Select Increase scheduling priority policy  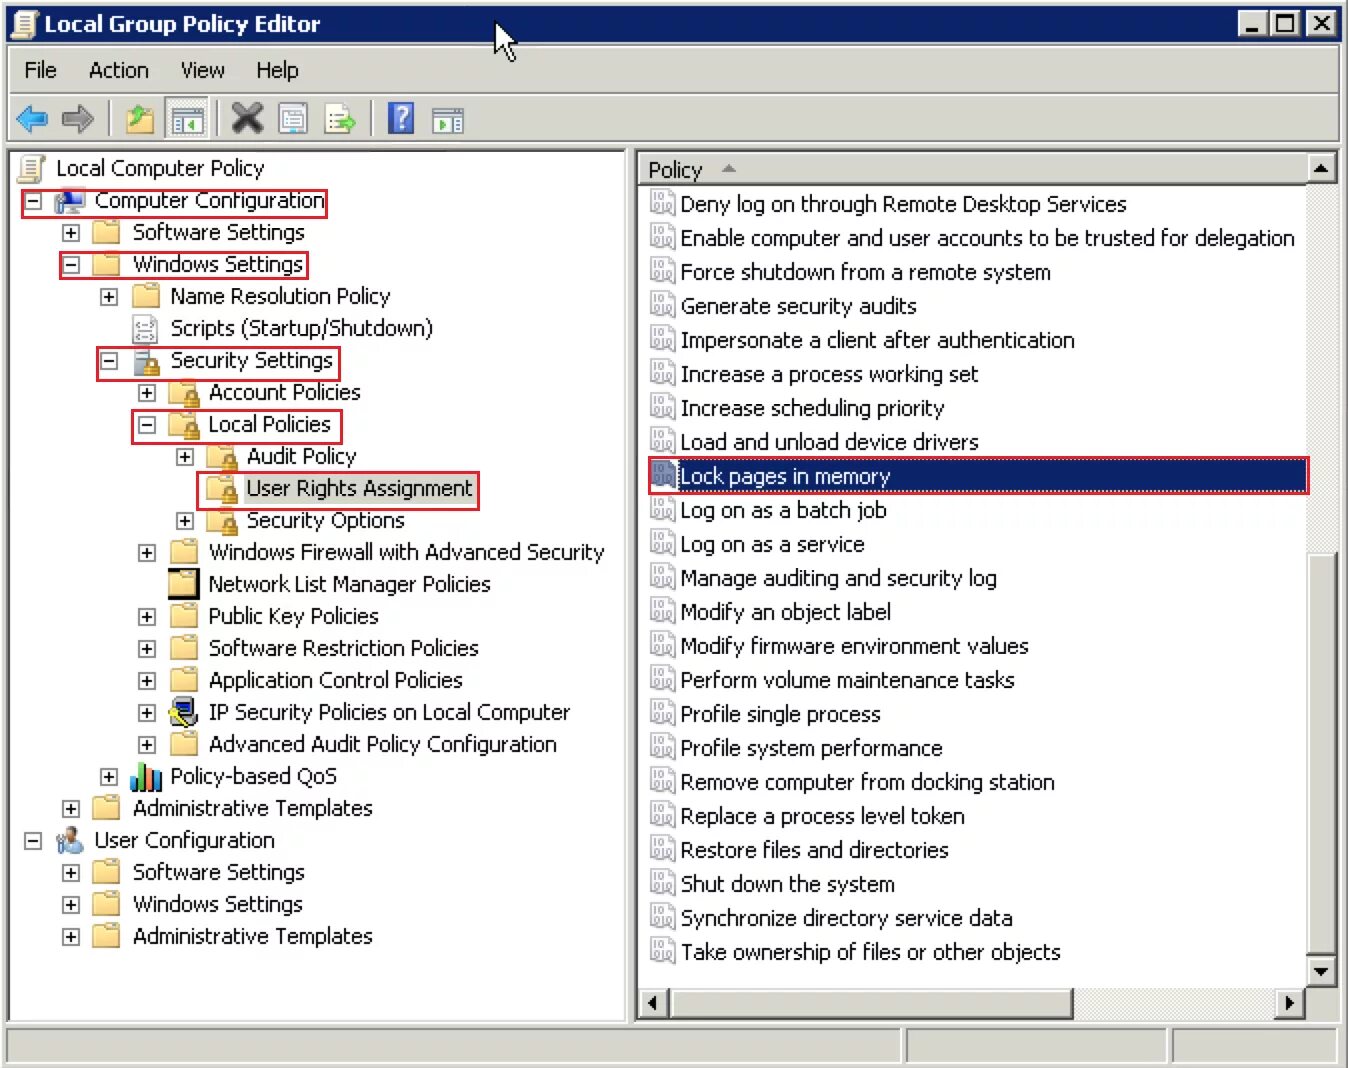pos(812,408)
